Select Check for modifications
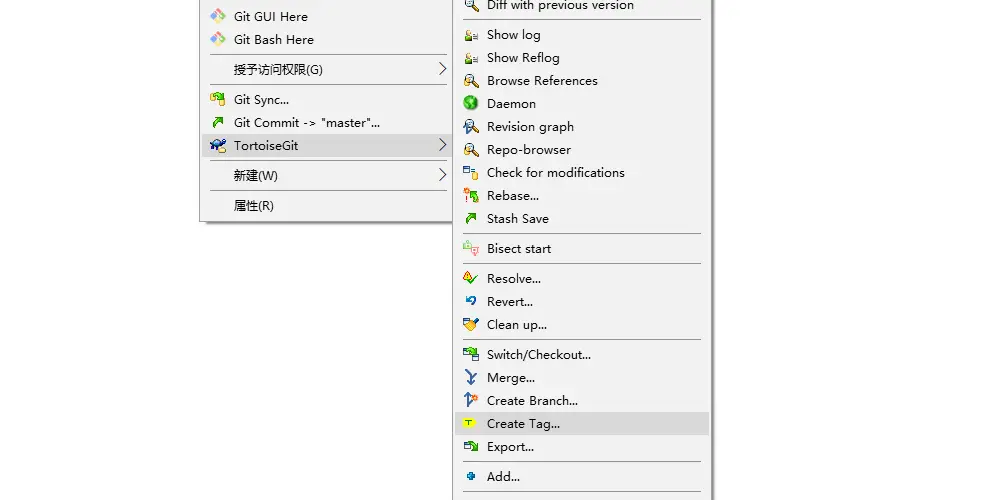1000x500 pixels. pos(582,173)
